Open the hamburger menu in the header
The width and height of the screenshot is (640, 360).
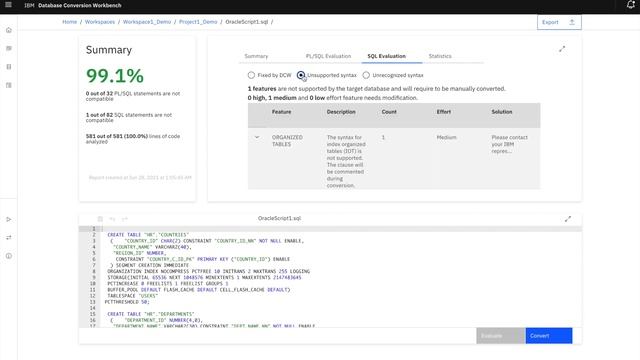(x=8, y=5)
